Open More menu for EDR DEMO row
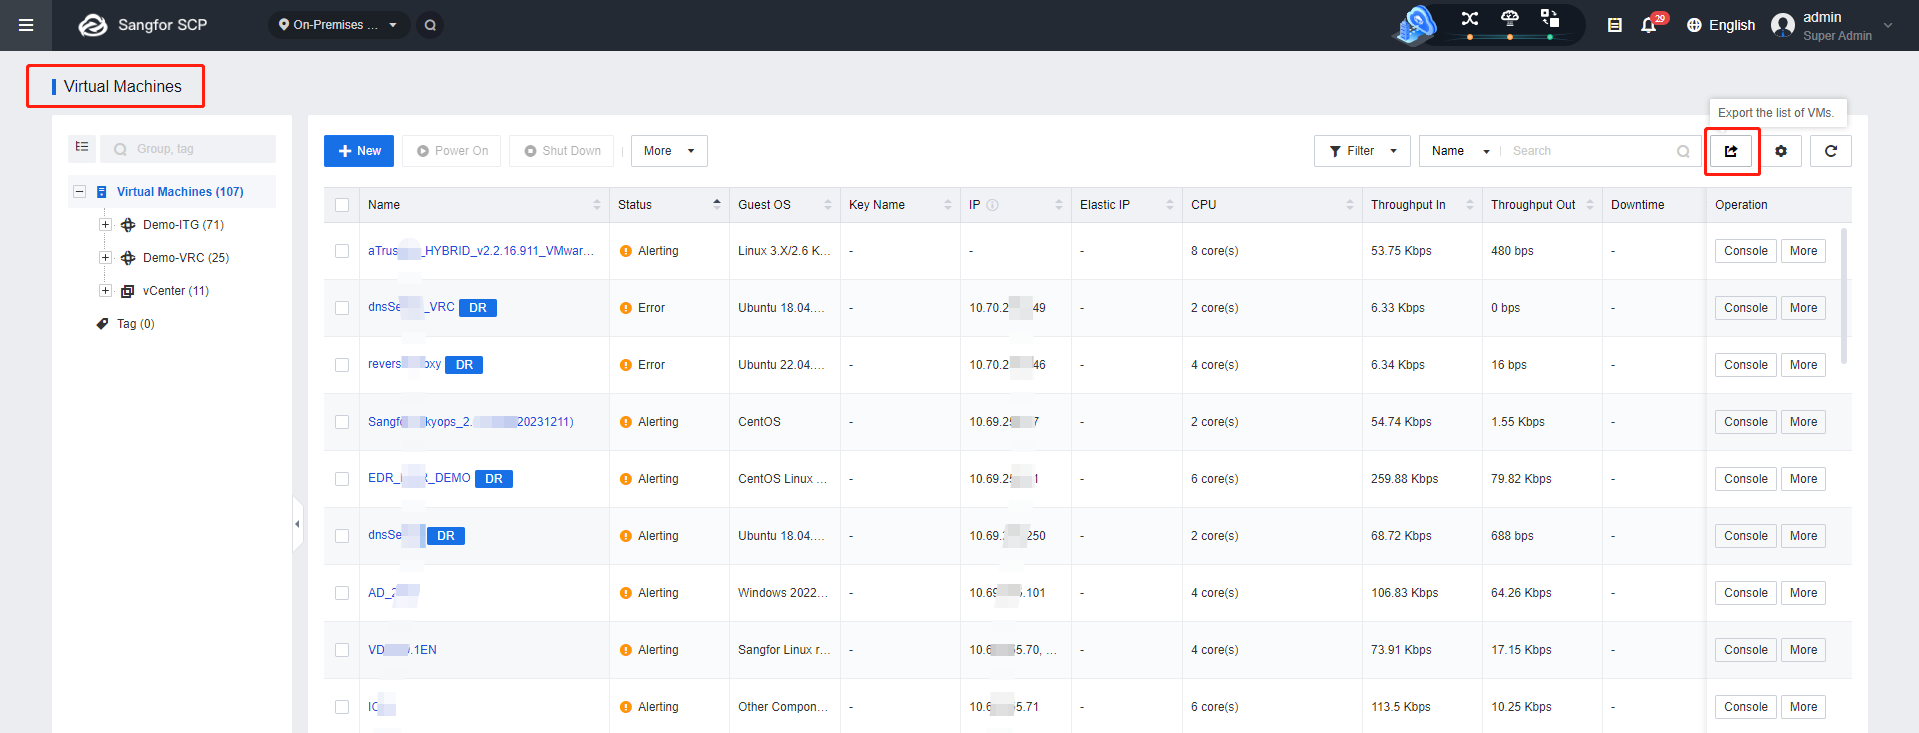Image resolution: width=1919 pixels, height=733 pixels. point(1803,479)
